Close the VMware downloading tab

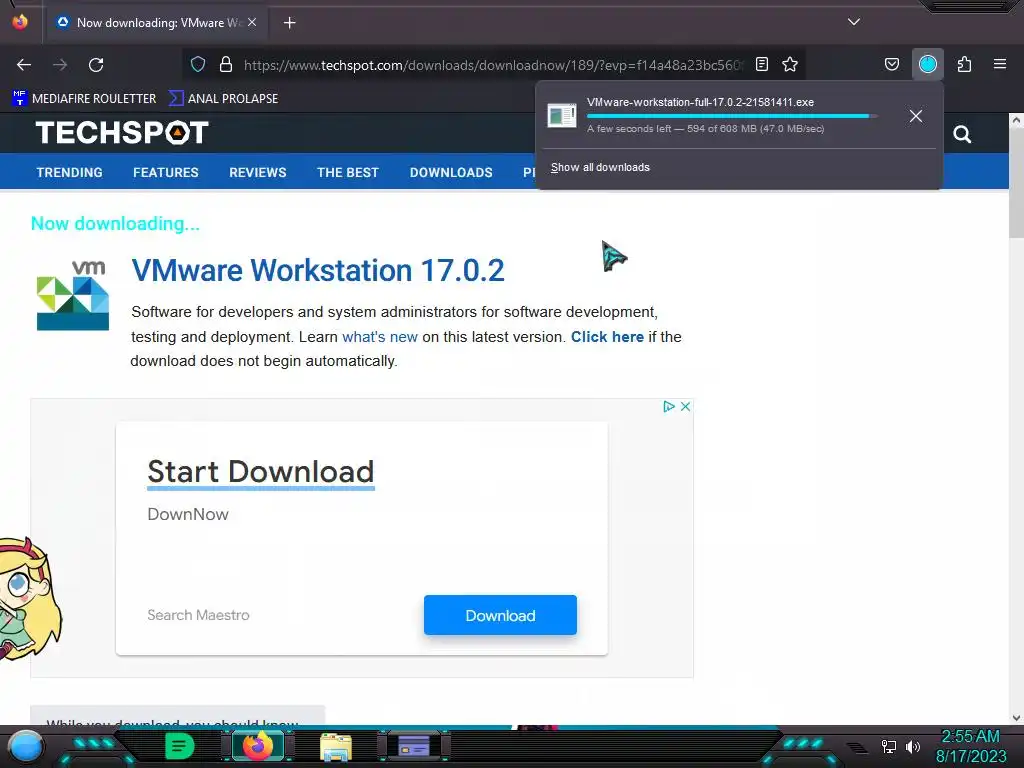[252, 22]
